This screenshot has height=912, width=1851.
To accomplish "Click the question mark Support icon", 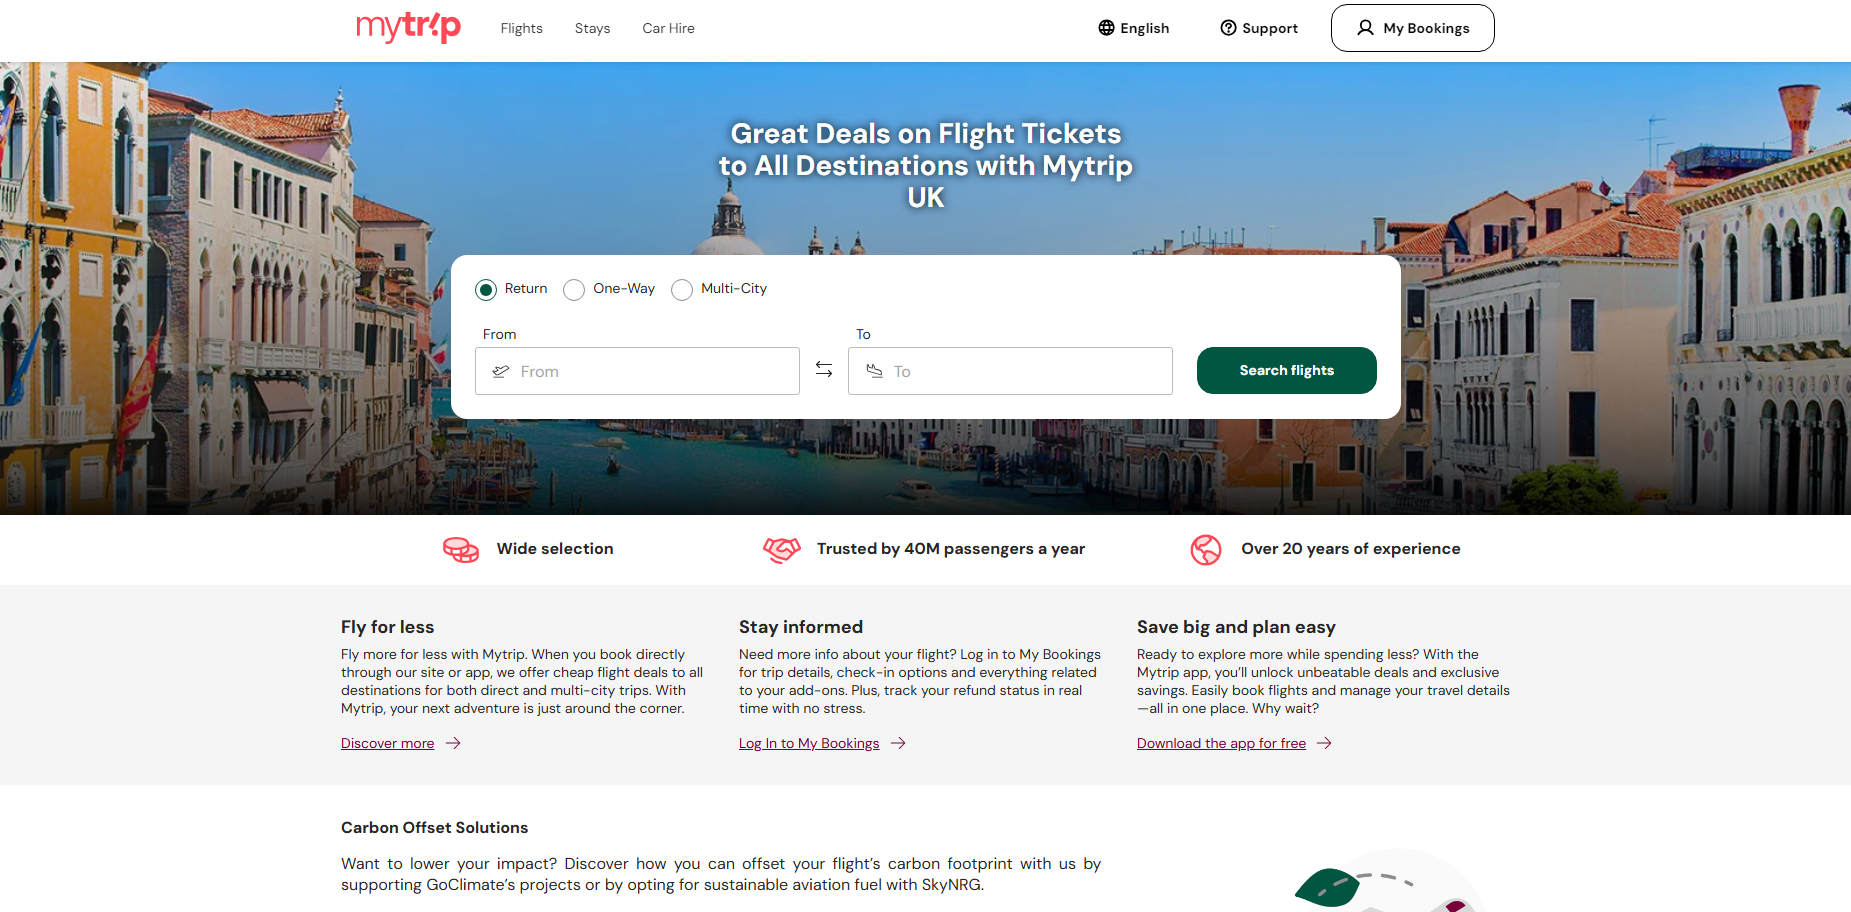I will [x=1228, y=28].
